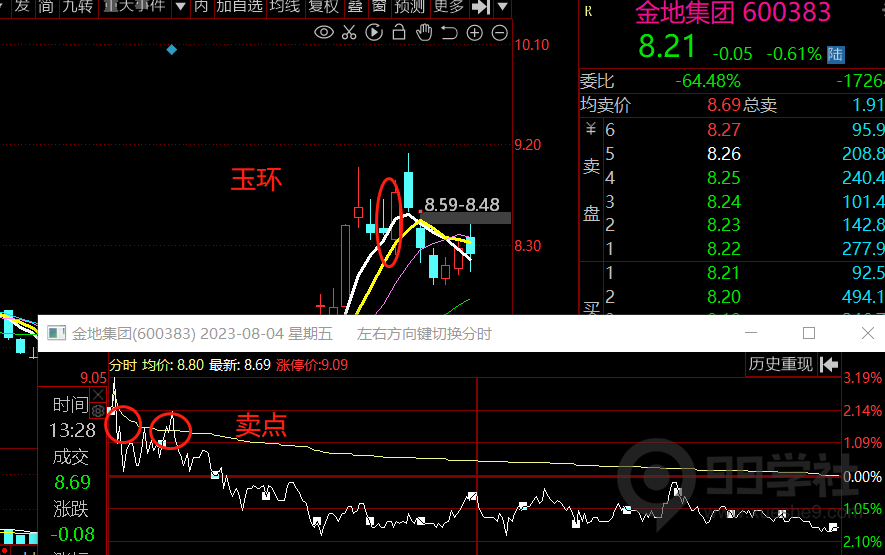Click the blue 陆 badge next to price

[x=836, y=52]
